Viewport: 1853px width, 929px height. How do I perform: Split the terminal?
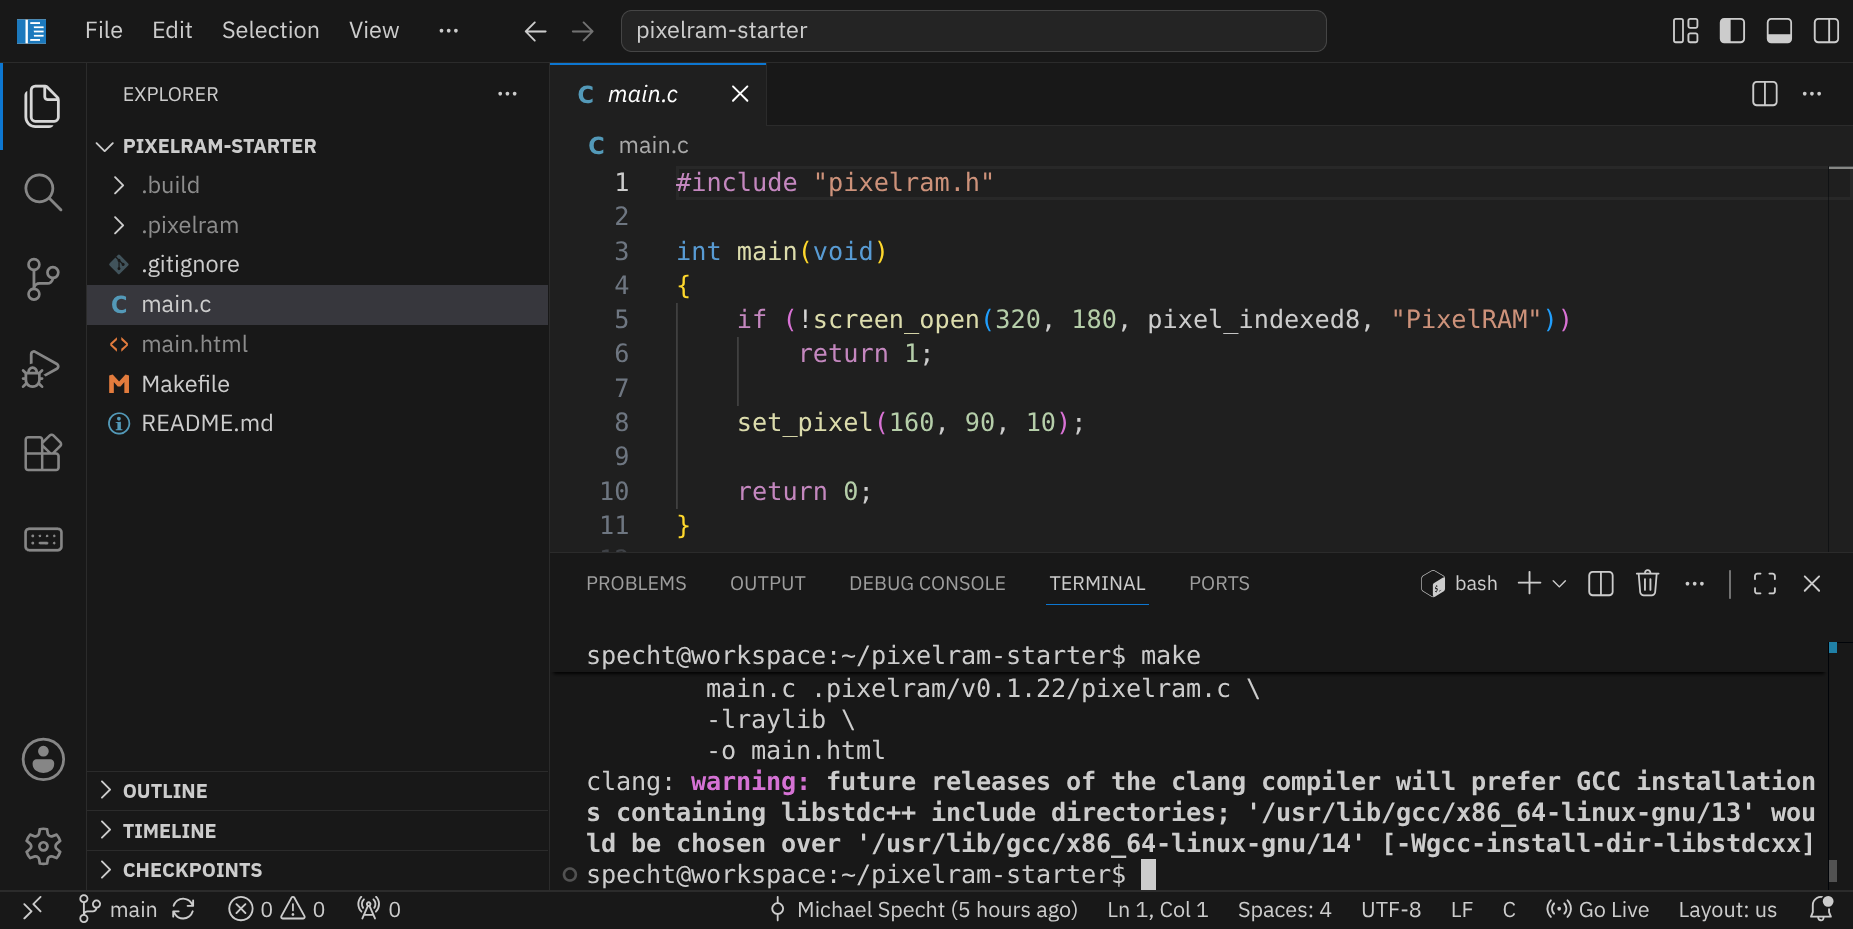point(1600,584)
